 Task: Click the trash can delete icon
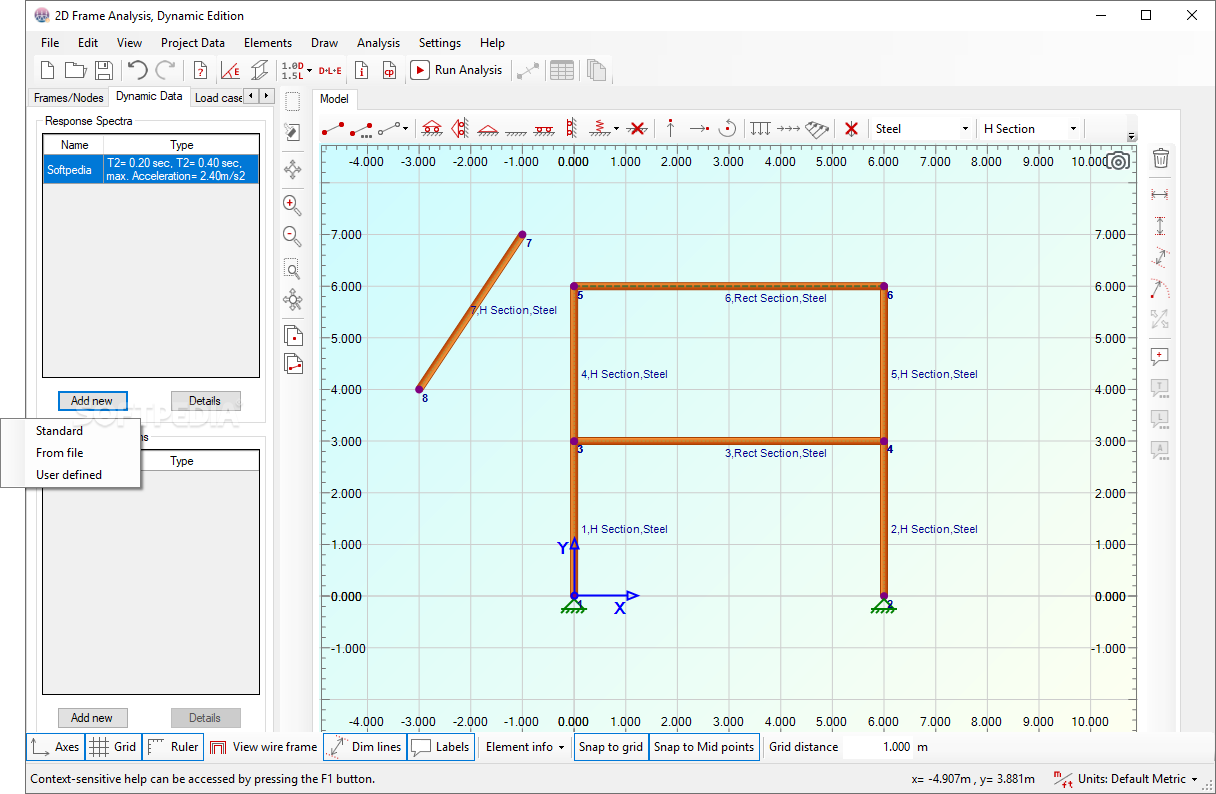(1161, 158)
